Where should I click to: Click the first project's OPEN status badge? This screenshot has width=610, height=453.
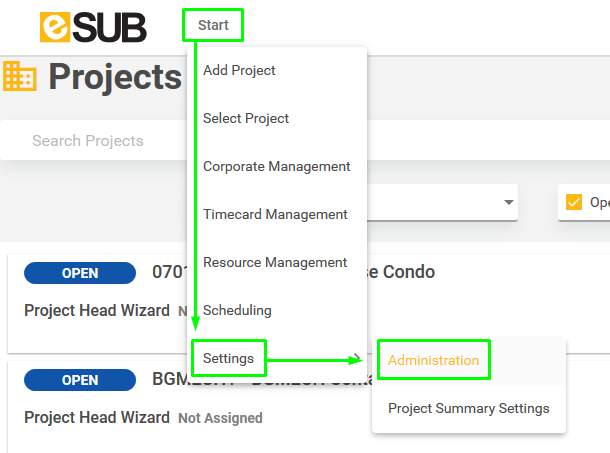[x=80, y=273]
